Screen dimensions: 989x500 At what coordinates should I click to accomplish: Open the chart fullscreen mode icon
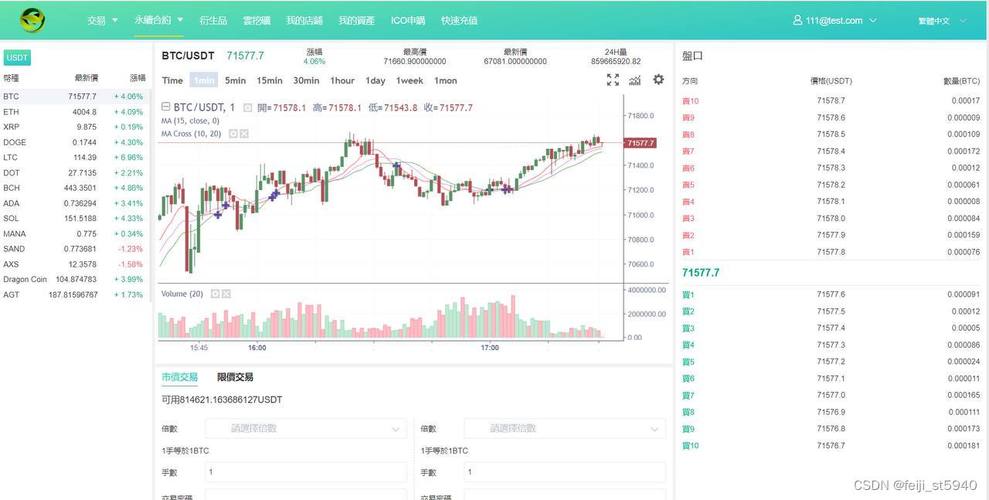tap(612, 79)
